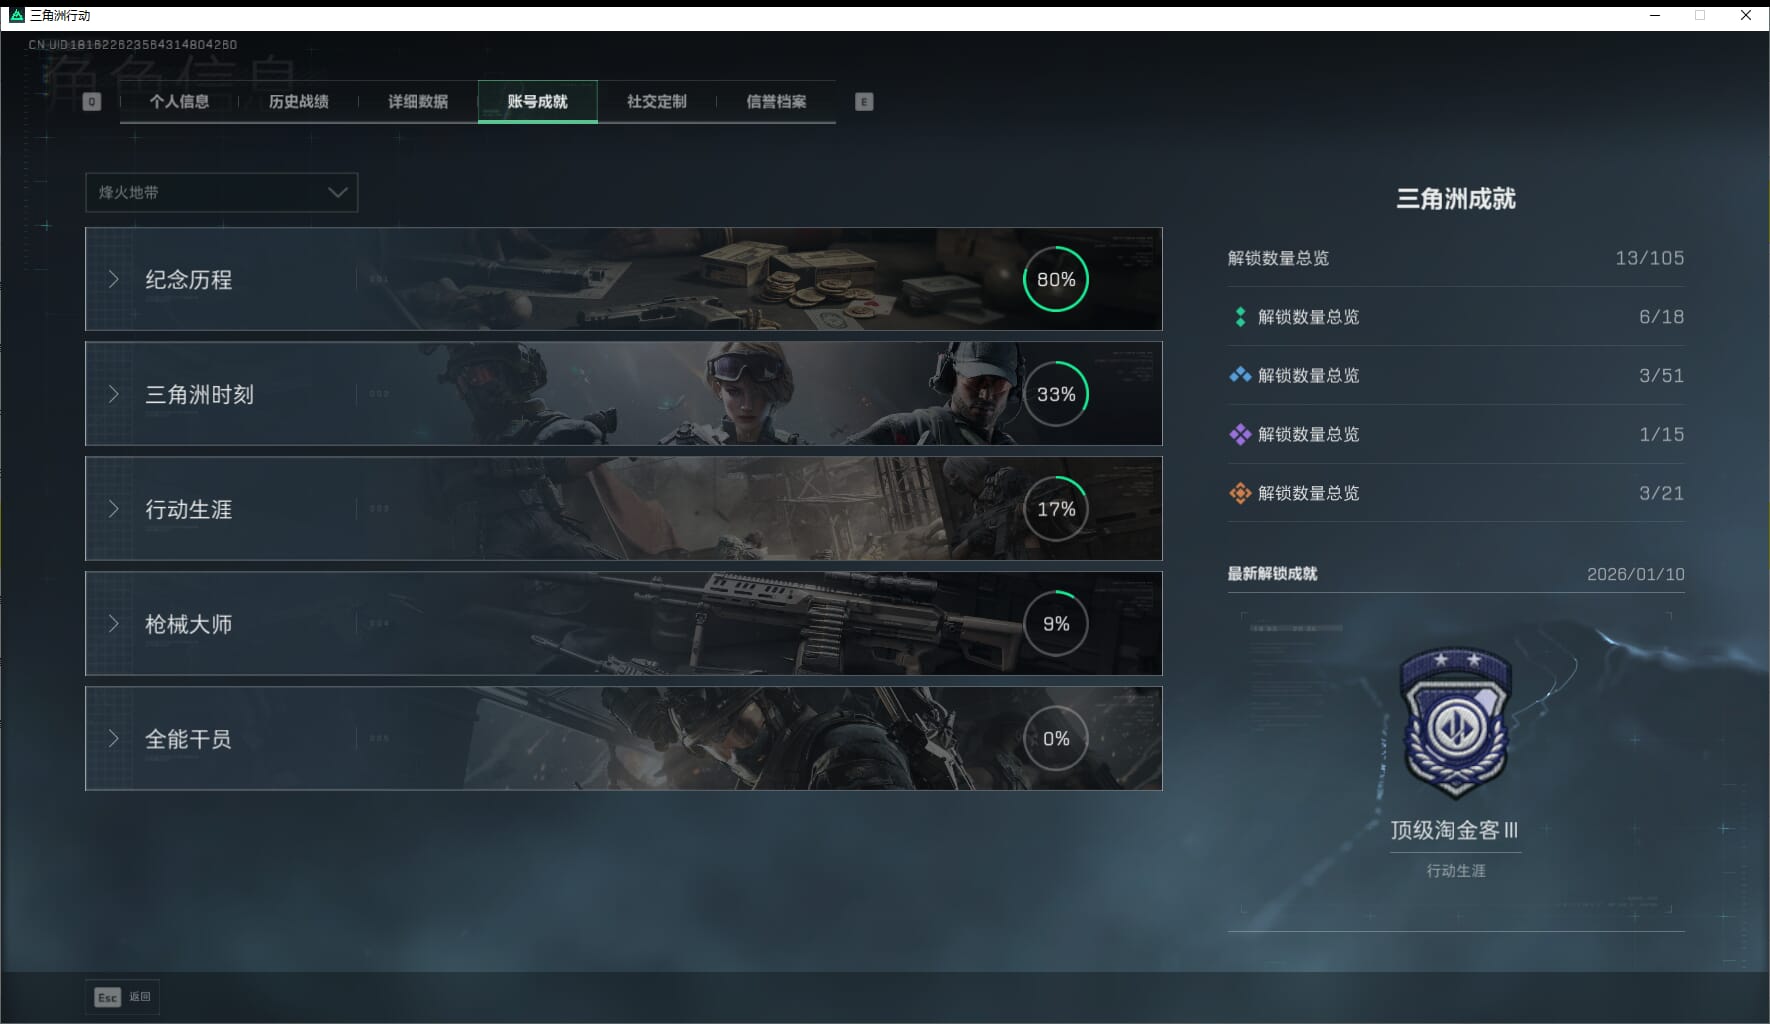Image resolution: width=1770 pixels, height=1024 pixels.
Task: Switch to the 个人信息 tab
Action: point(179,101)
